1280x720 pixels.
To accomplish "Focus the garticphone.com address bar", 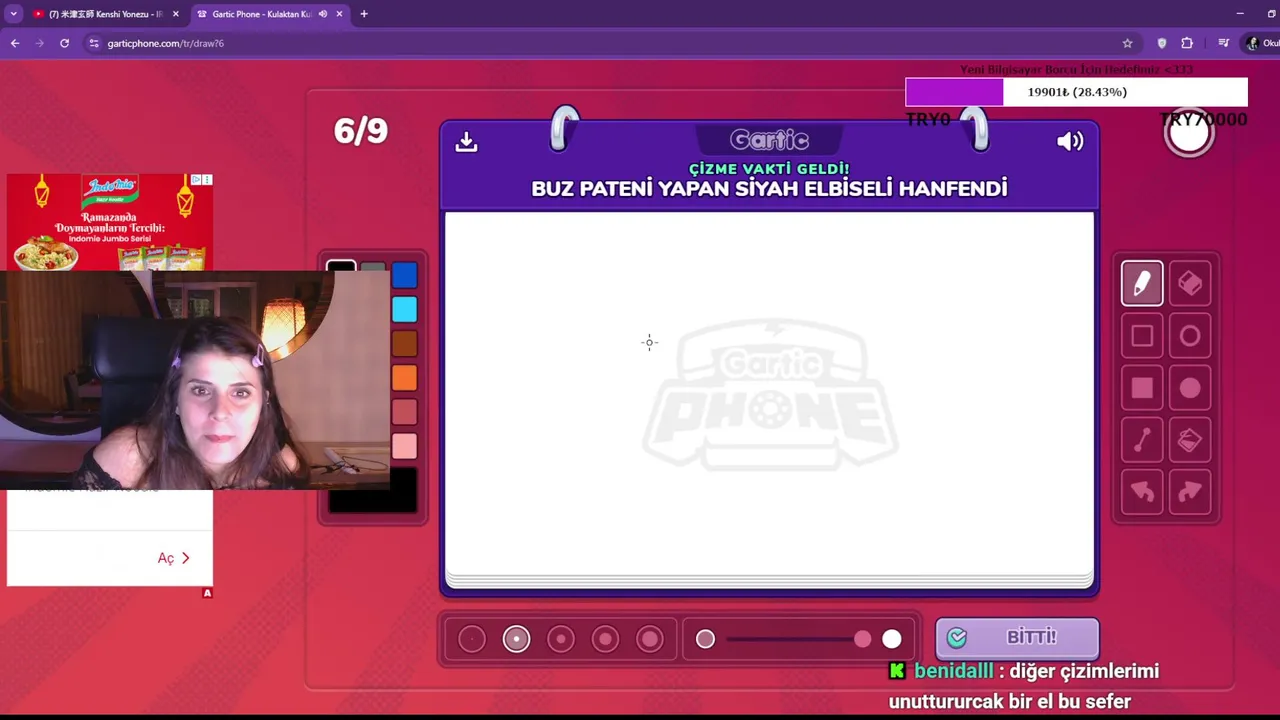I will (x=600, y=43).
